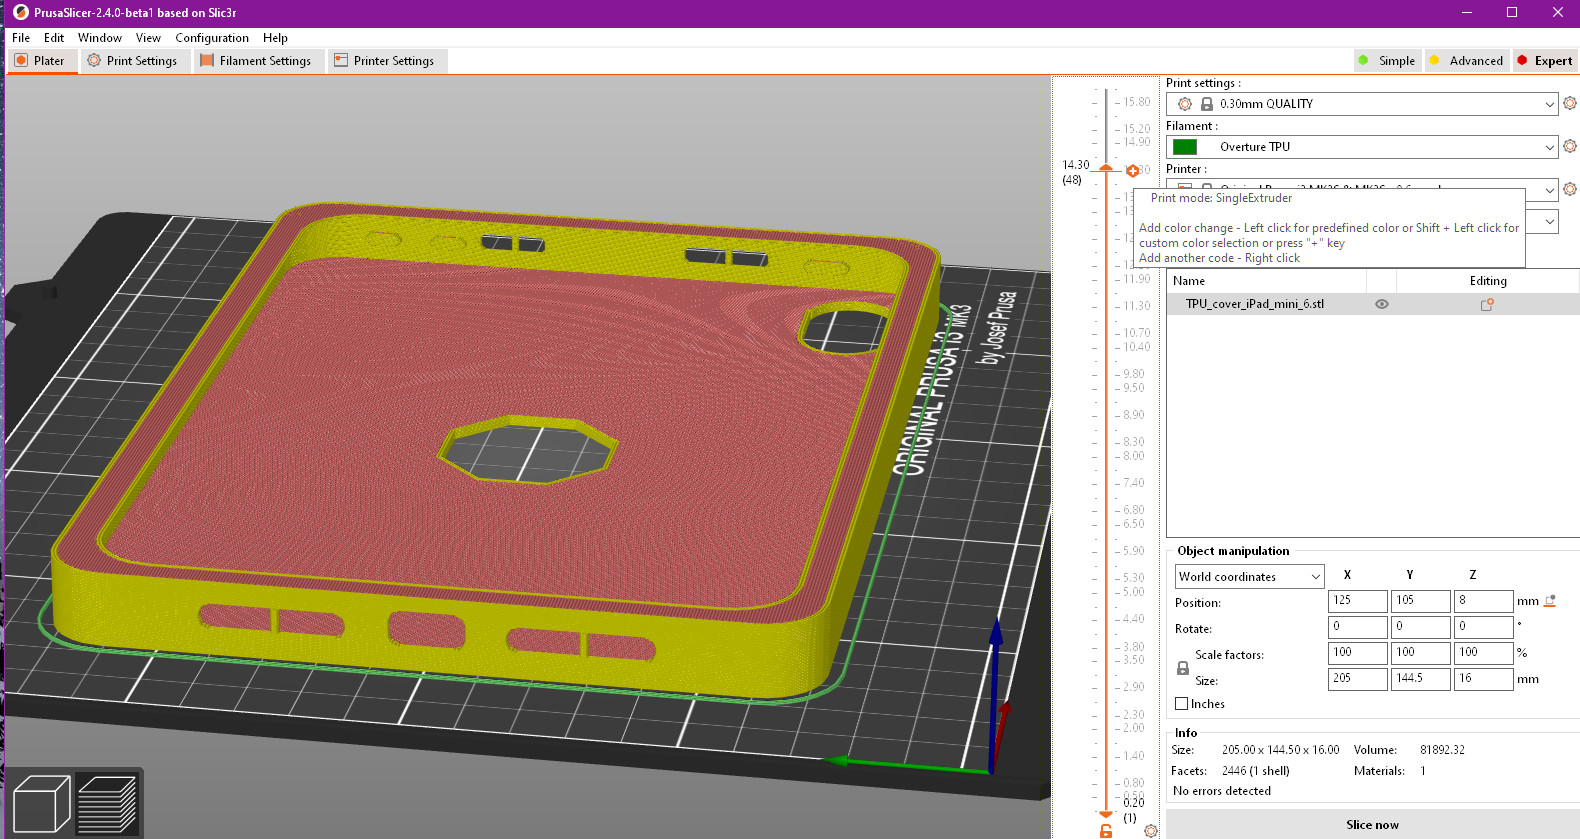1580x839 pixels.
Task: Toggle the one-layer-mode padlock under layer slider
Action: pyautogui.click(x=1106, y=831)
